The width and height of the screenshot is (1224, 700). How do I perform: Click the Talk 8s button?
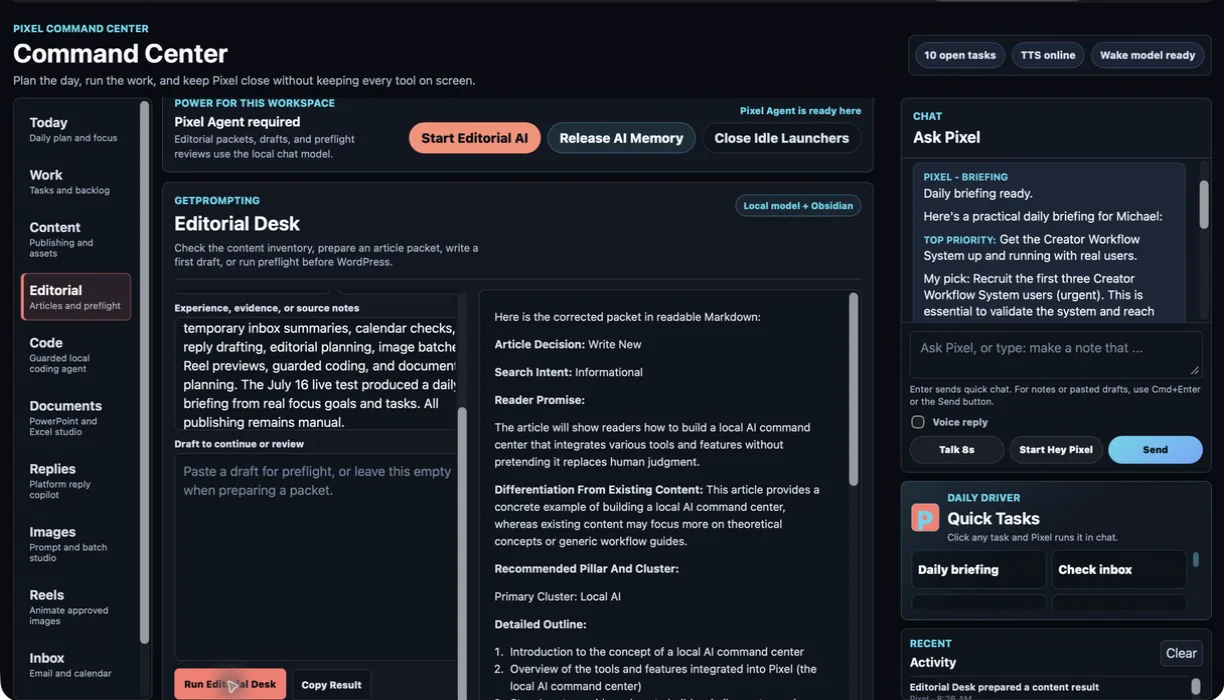956,450
